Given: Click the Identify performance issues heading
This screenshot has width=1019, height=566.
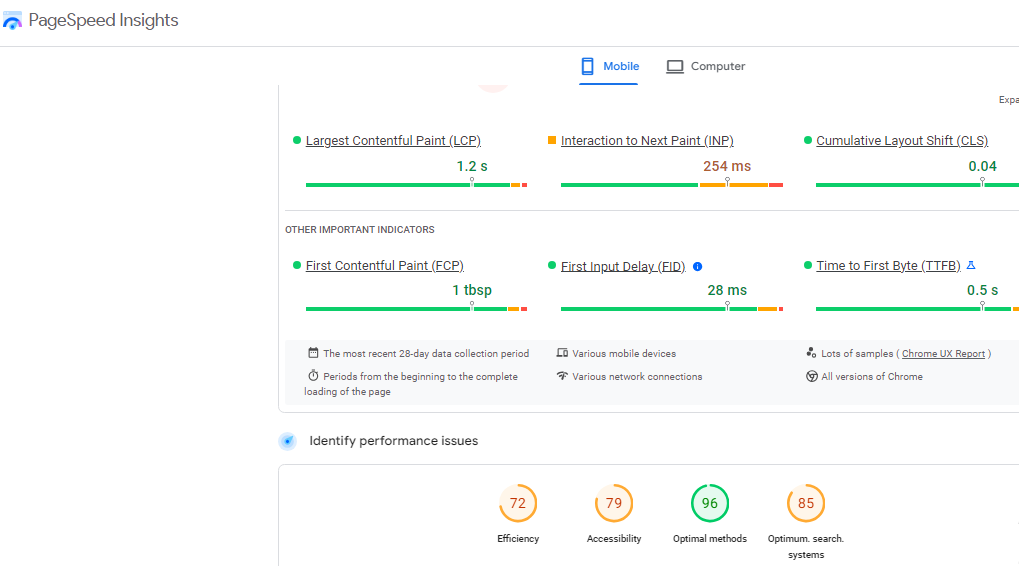Looking at the screenshot, I should (x=393, y=441).
